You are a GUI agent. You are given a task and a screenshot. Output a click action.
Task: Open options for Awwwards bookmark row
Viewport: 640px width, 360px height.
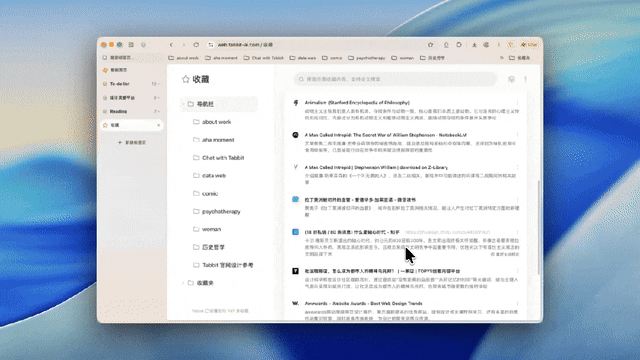pos(518,304)
